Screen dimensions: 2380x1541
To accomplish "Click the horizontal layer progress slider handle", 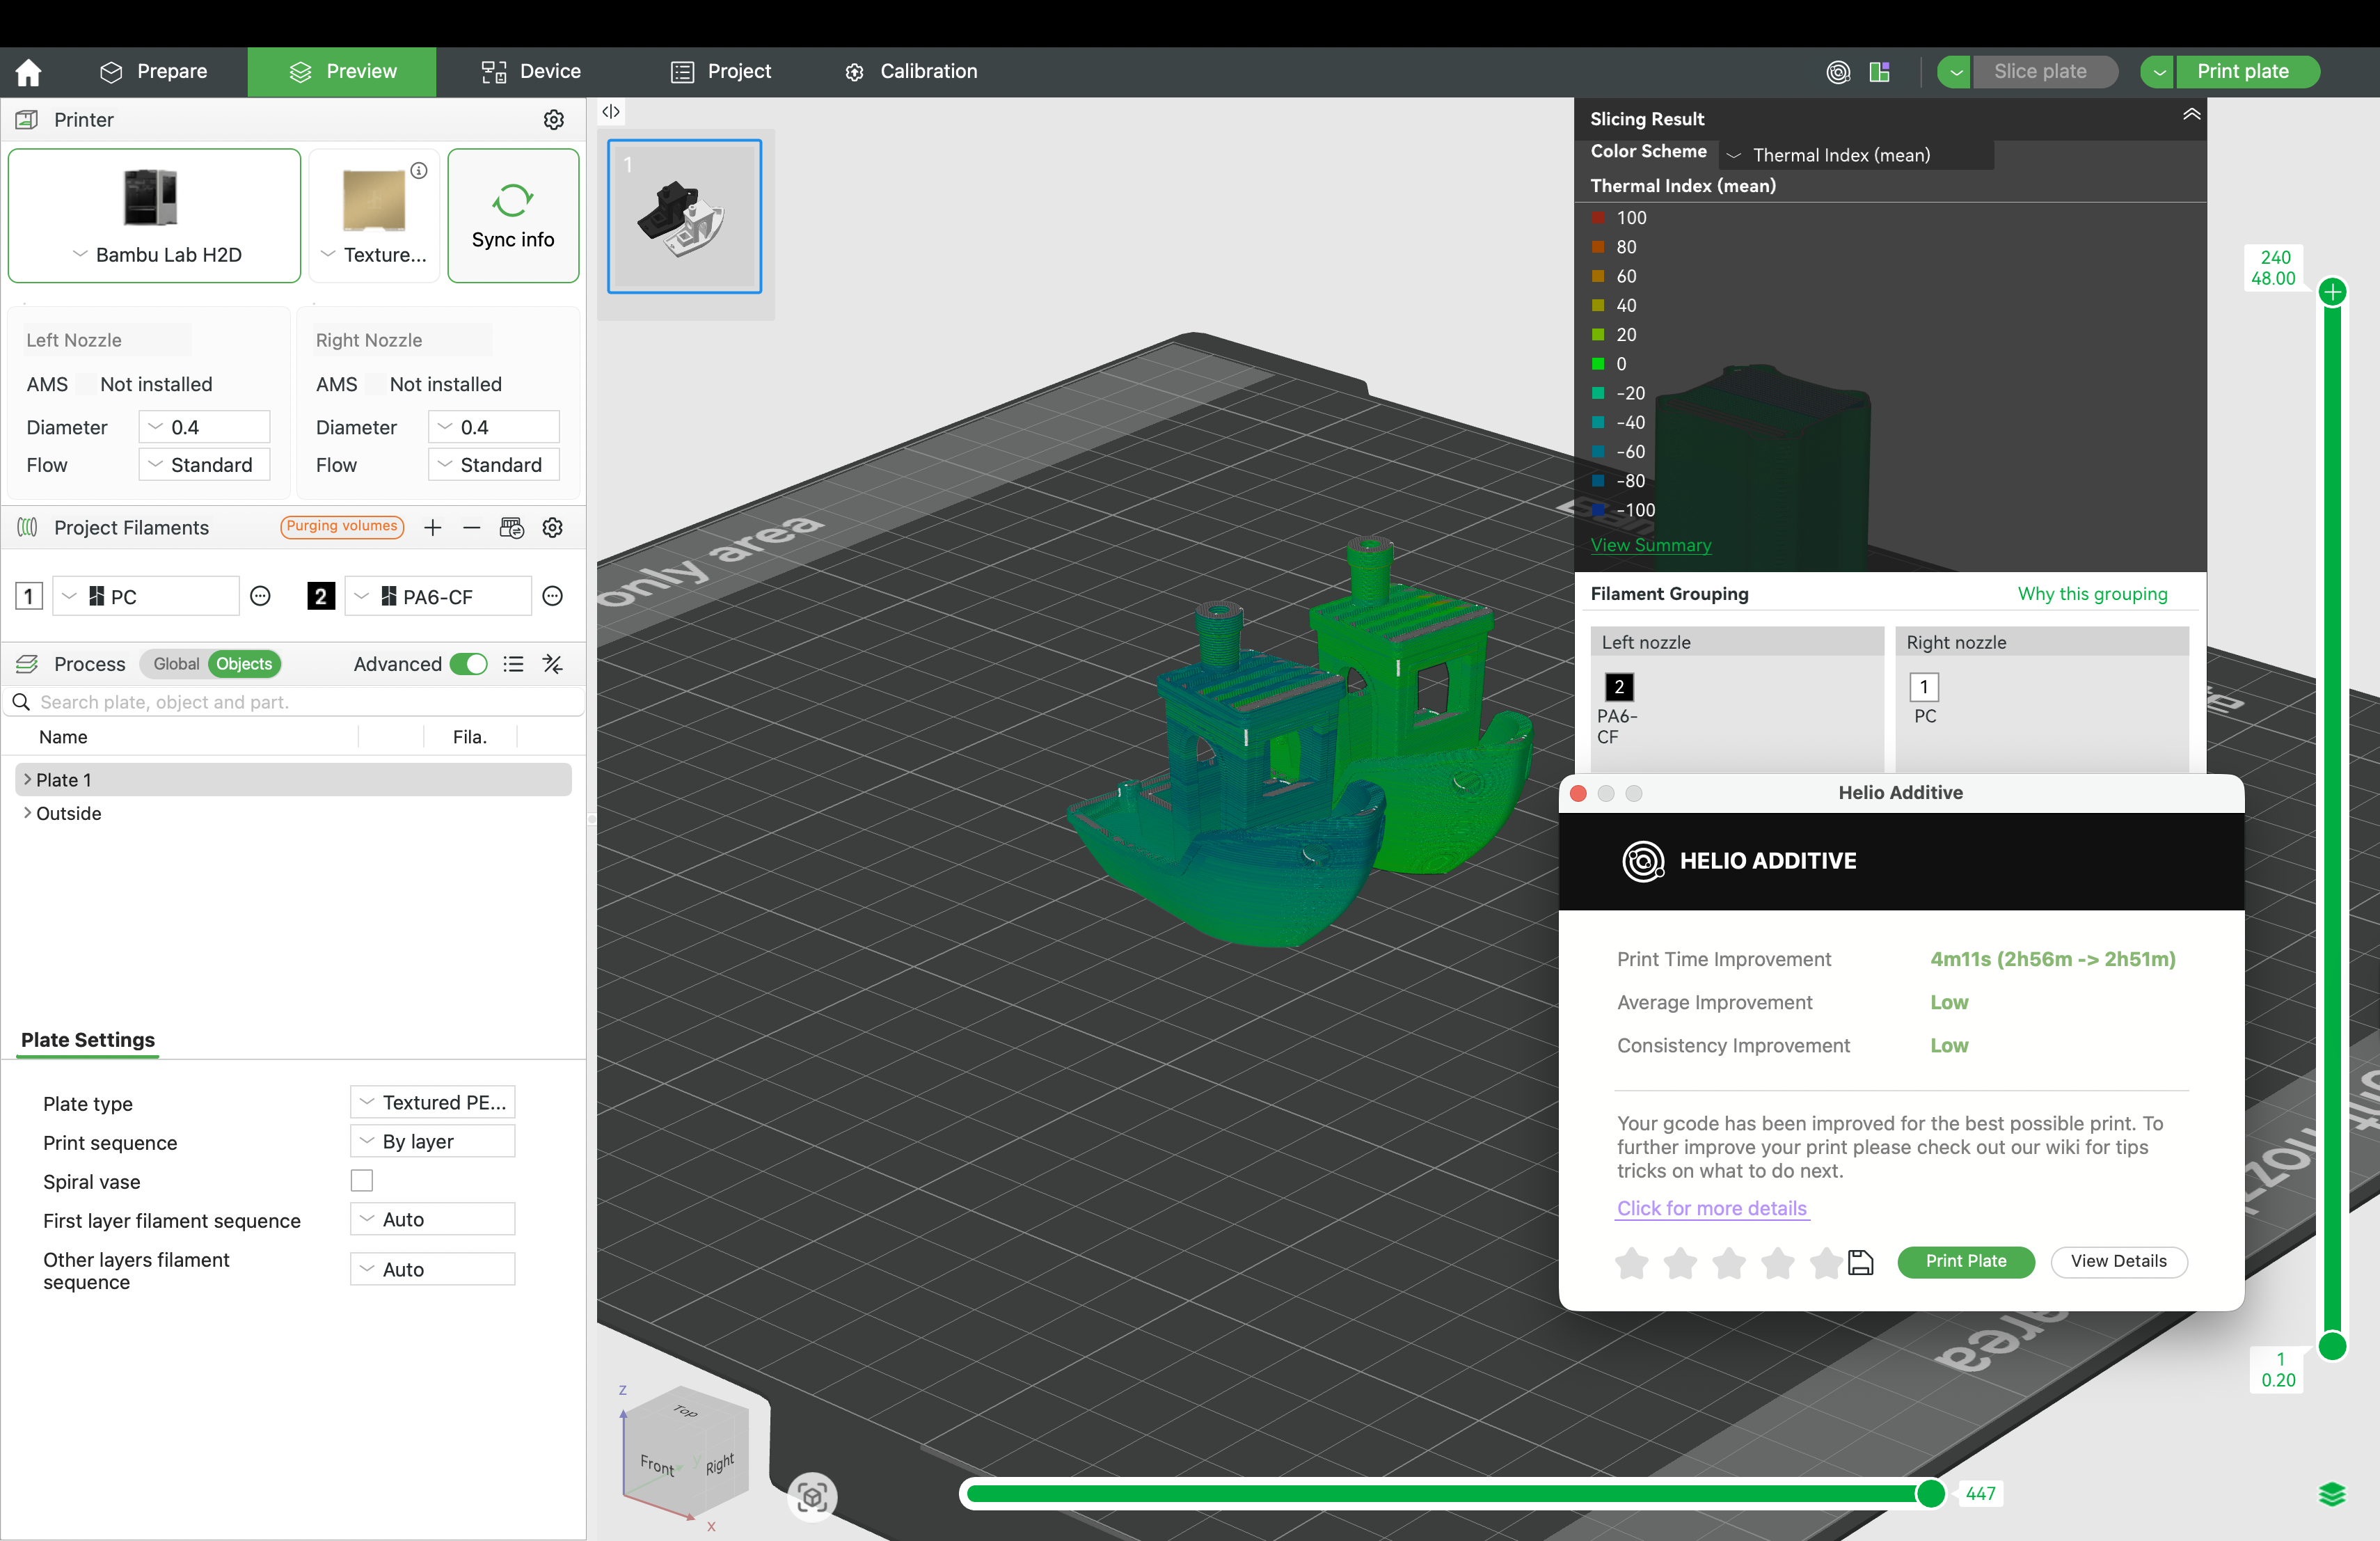I will coord(1930,1493).
